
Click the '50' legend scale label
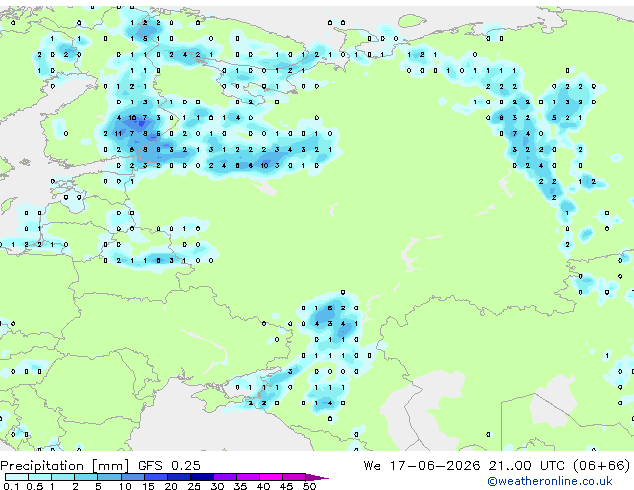point(309,486)
